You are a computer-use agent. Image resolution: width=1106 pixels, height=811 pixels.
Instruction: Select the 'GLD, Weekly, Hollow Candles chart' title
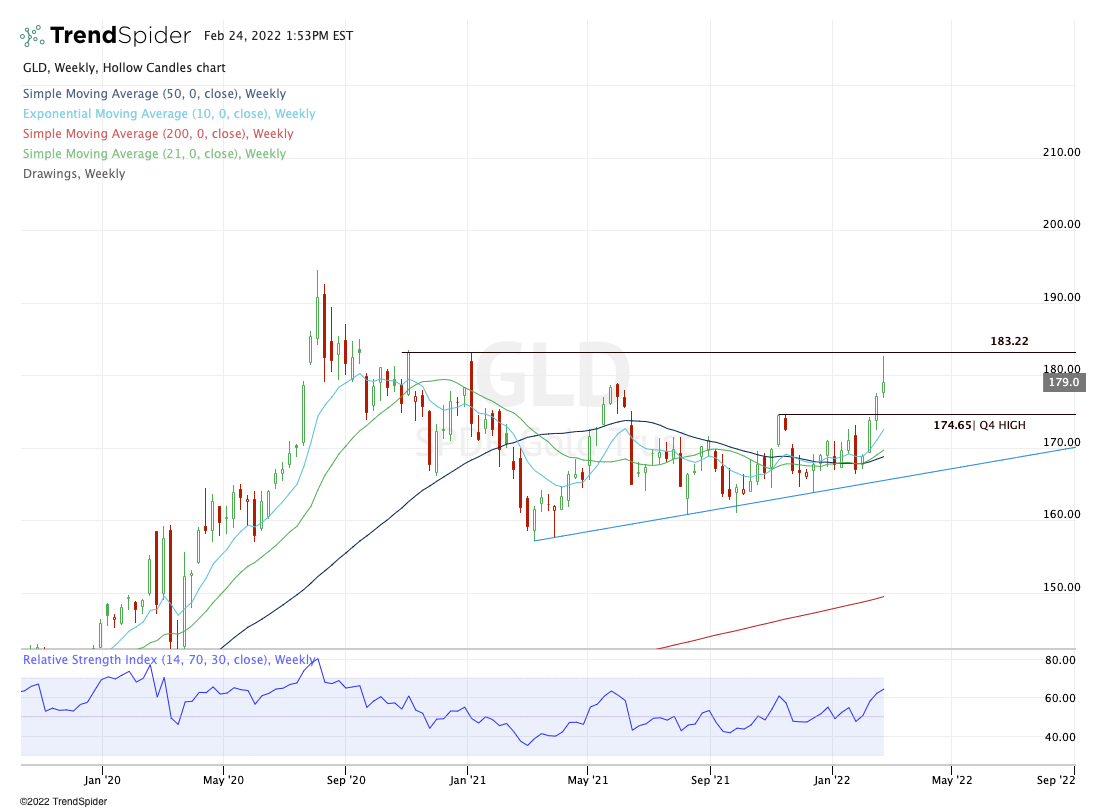point(124,68)
